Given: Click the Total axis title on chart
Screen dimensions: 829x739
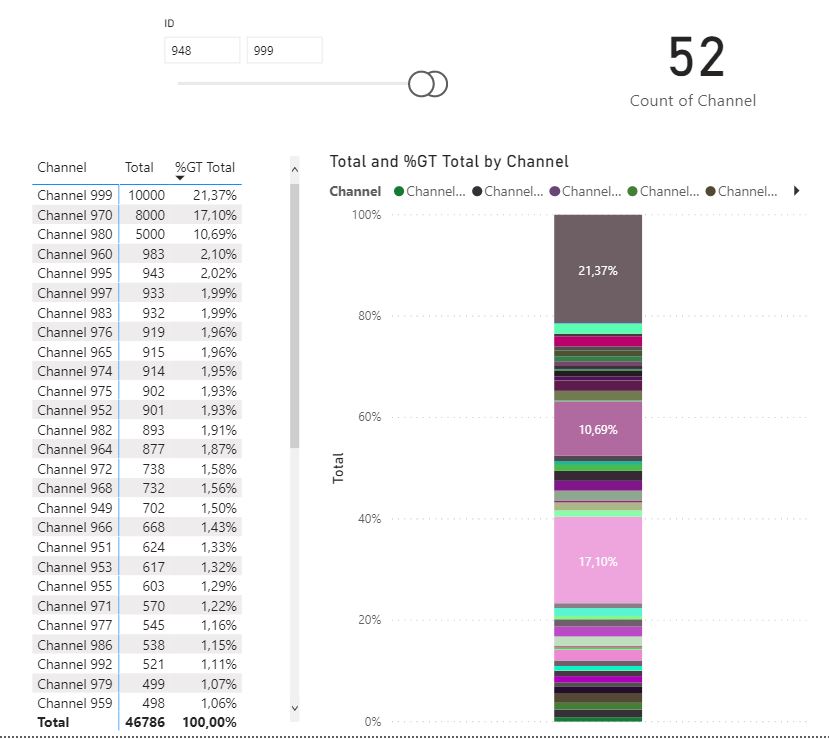Looking at the screenshot, I should (x=338, y=468).
